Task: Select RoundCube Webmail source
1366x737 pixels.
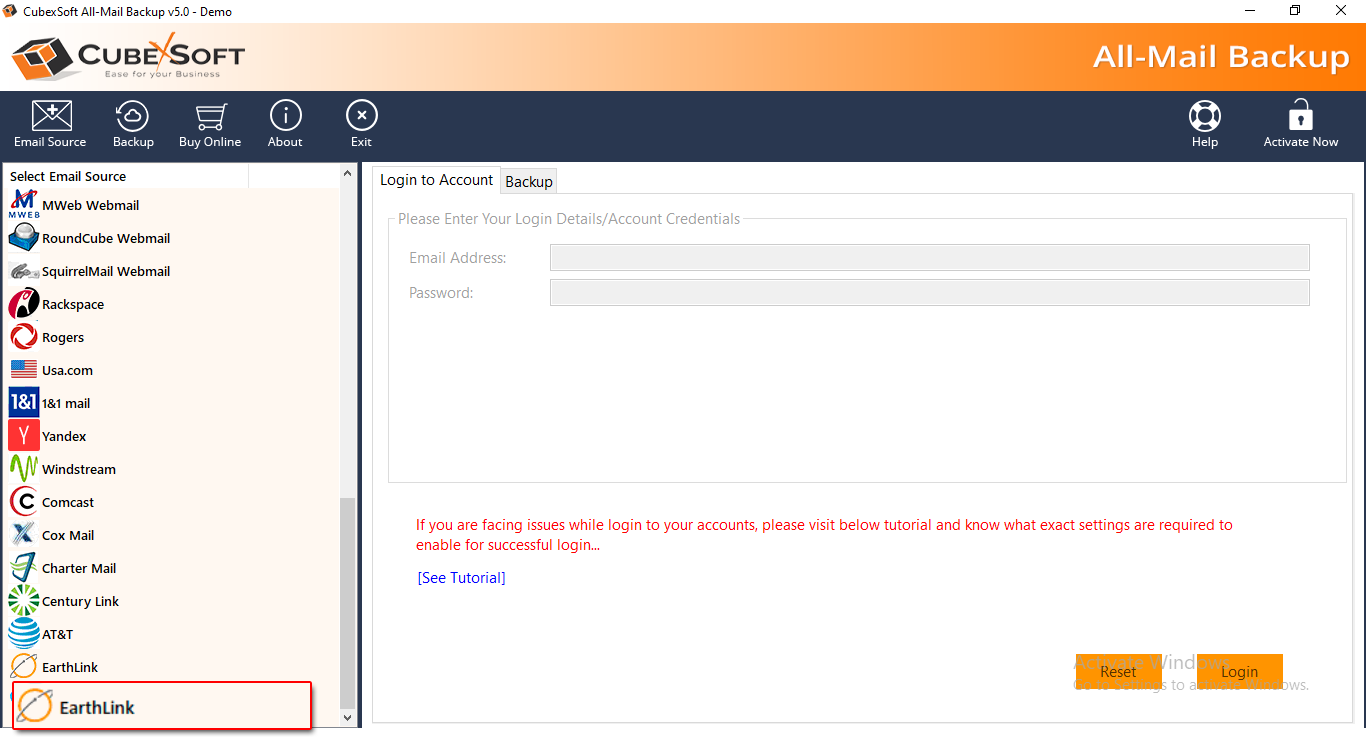Action: tap(105, 238)
